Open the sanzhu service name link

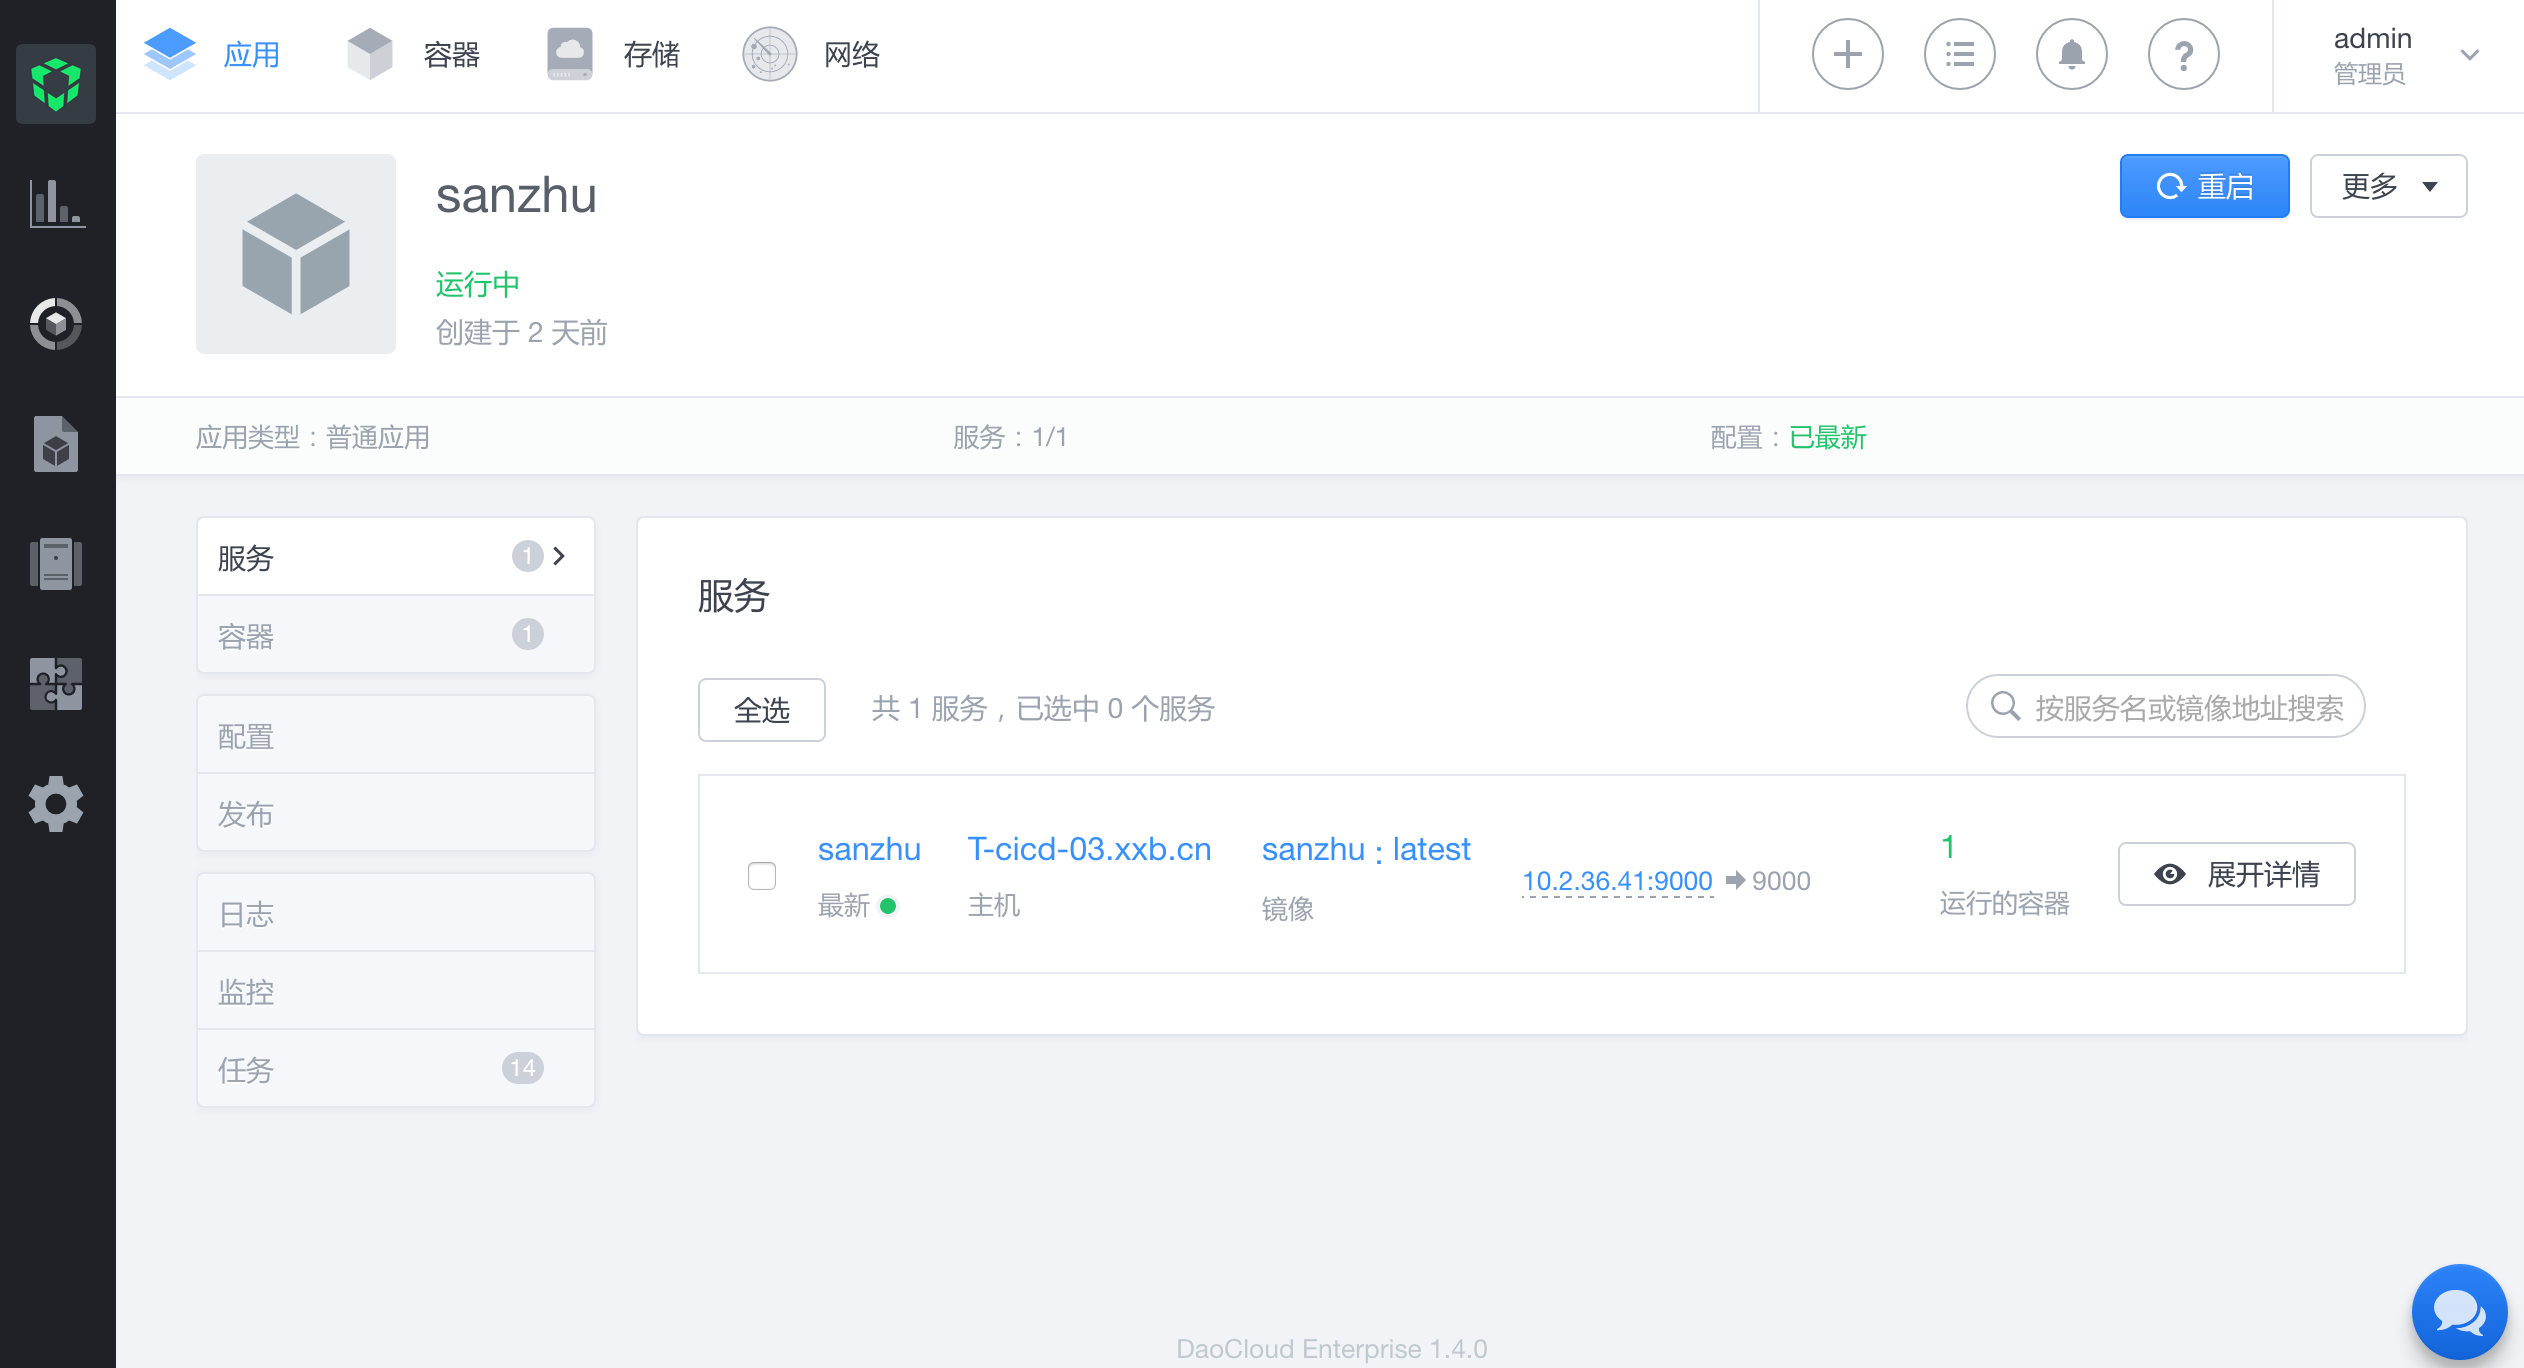click(x=869, y=849)
